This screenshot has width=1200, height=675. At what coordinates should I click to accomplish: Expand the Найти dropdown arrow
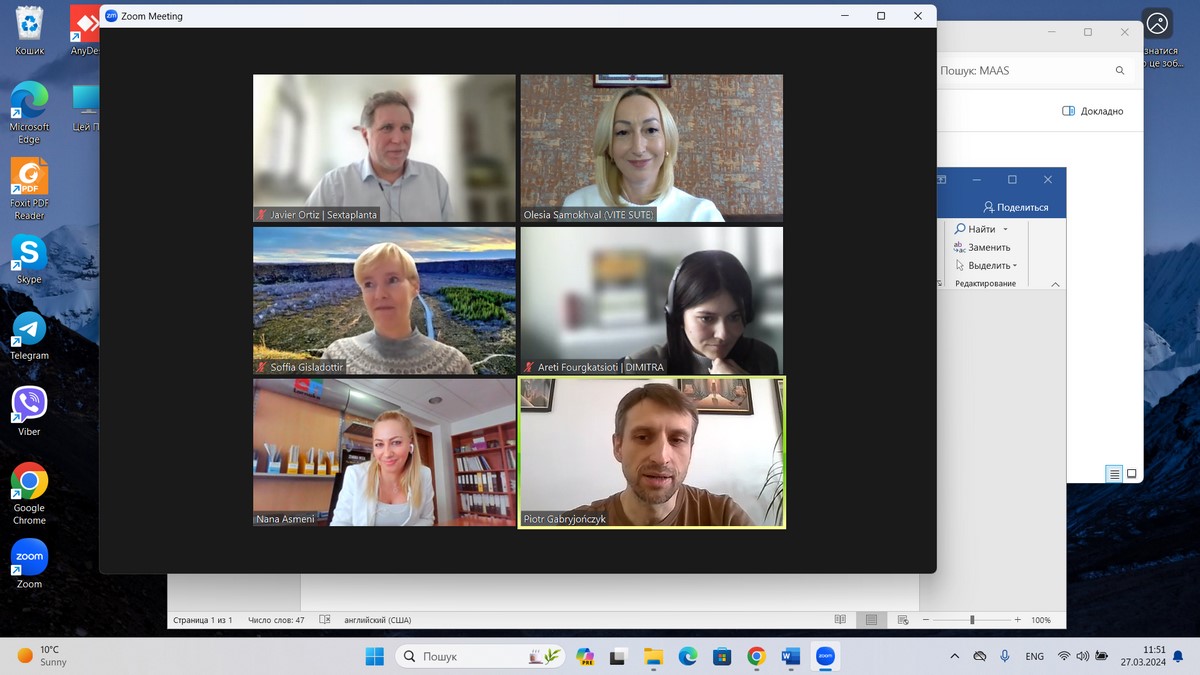pos(1005,230)
